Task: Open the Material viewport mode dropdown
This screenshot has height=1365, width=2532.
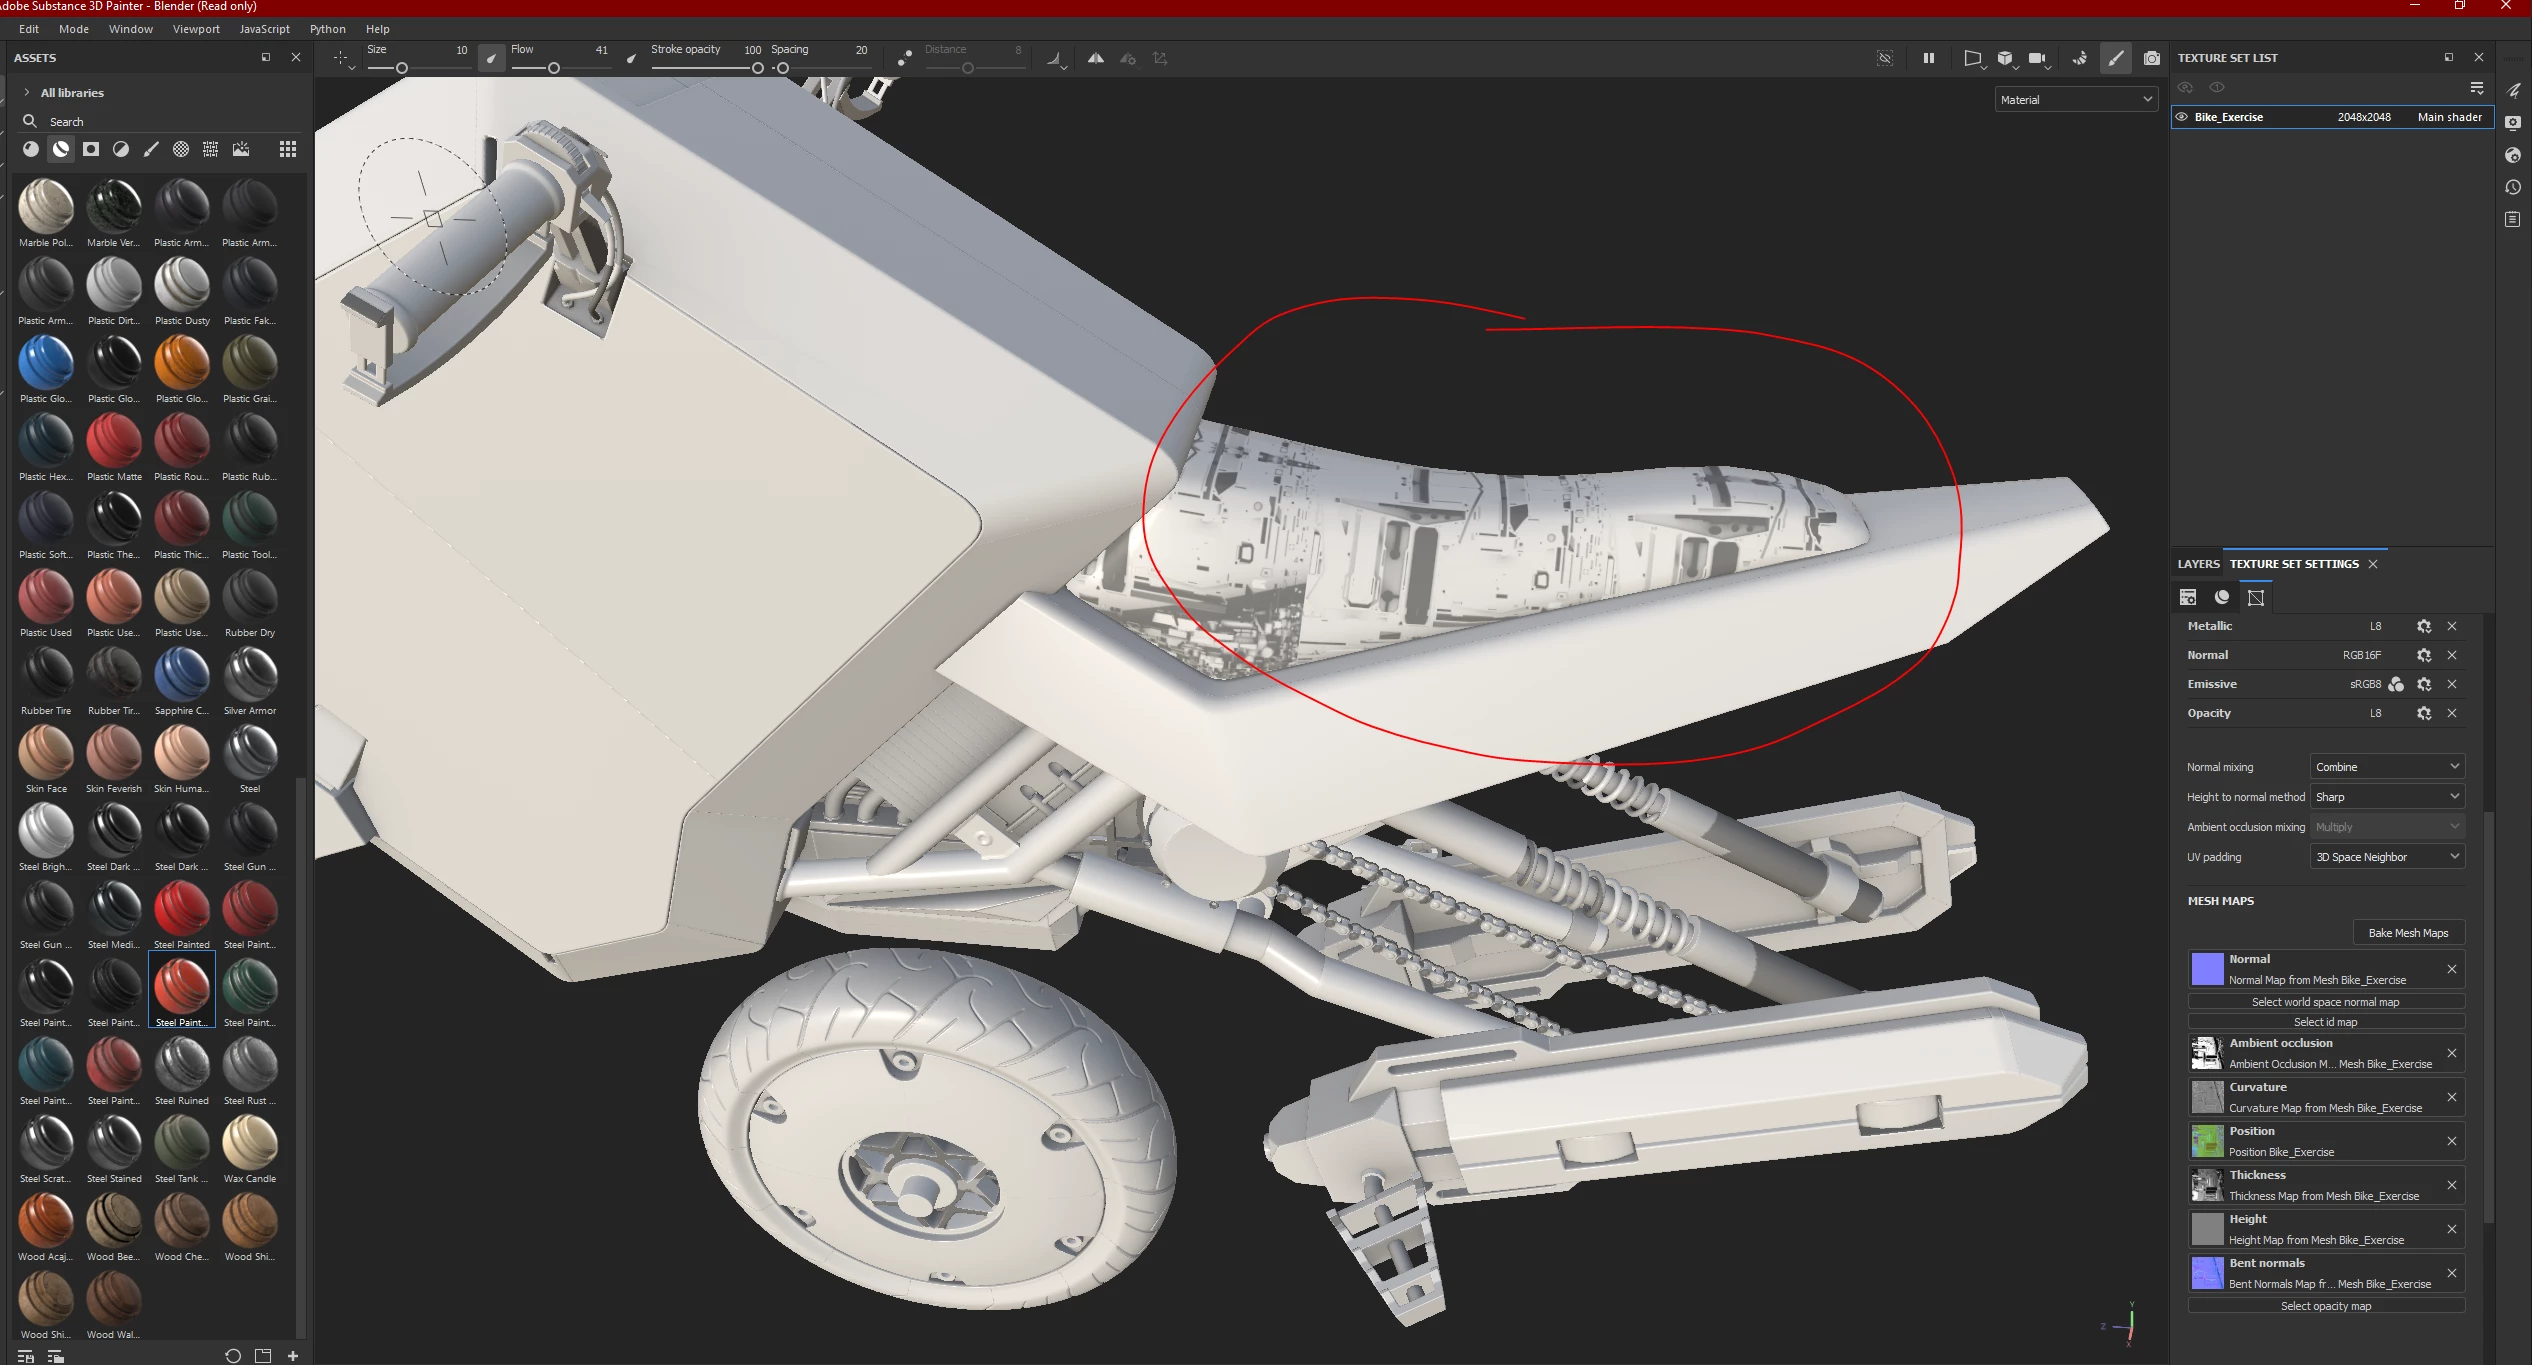Action: tap(2076, 99)
